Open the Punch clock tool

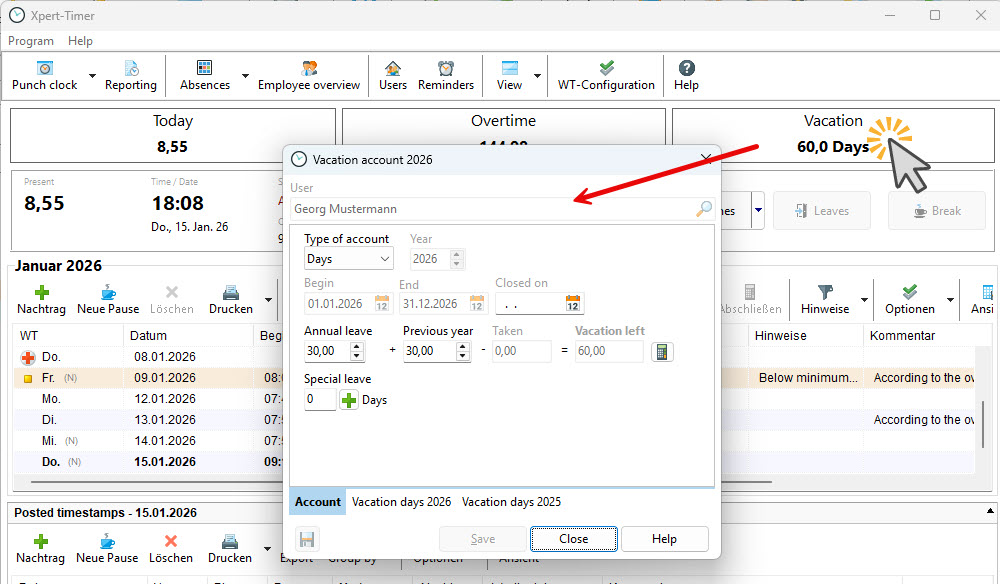point(44,76)
